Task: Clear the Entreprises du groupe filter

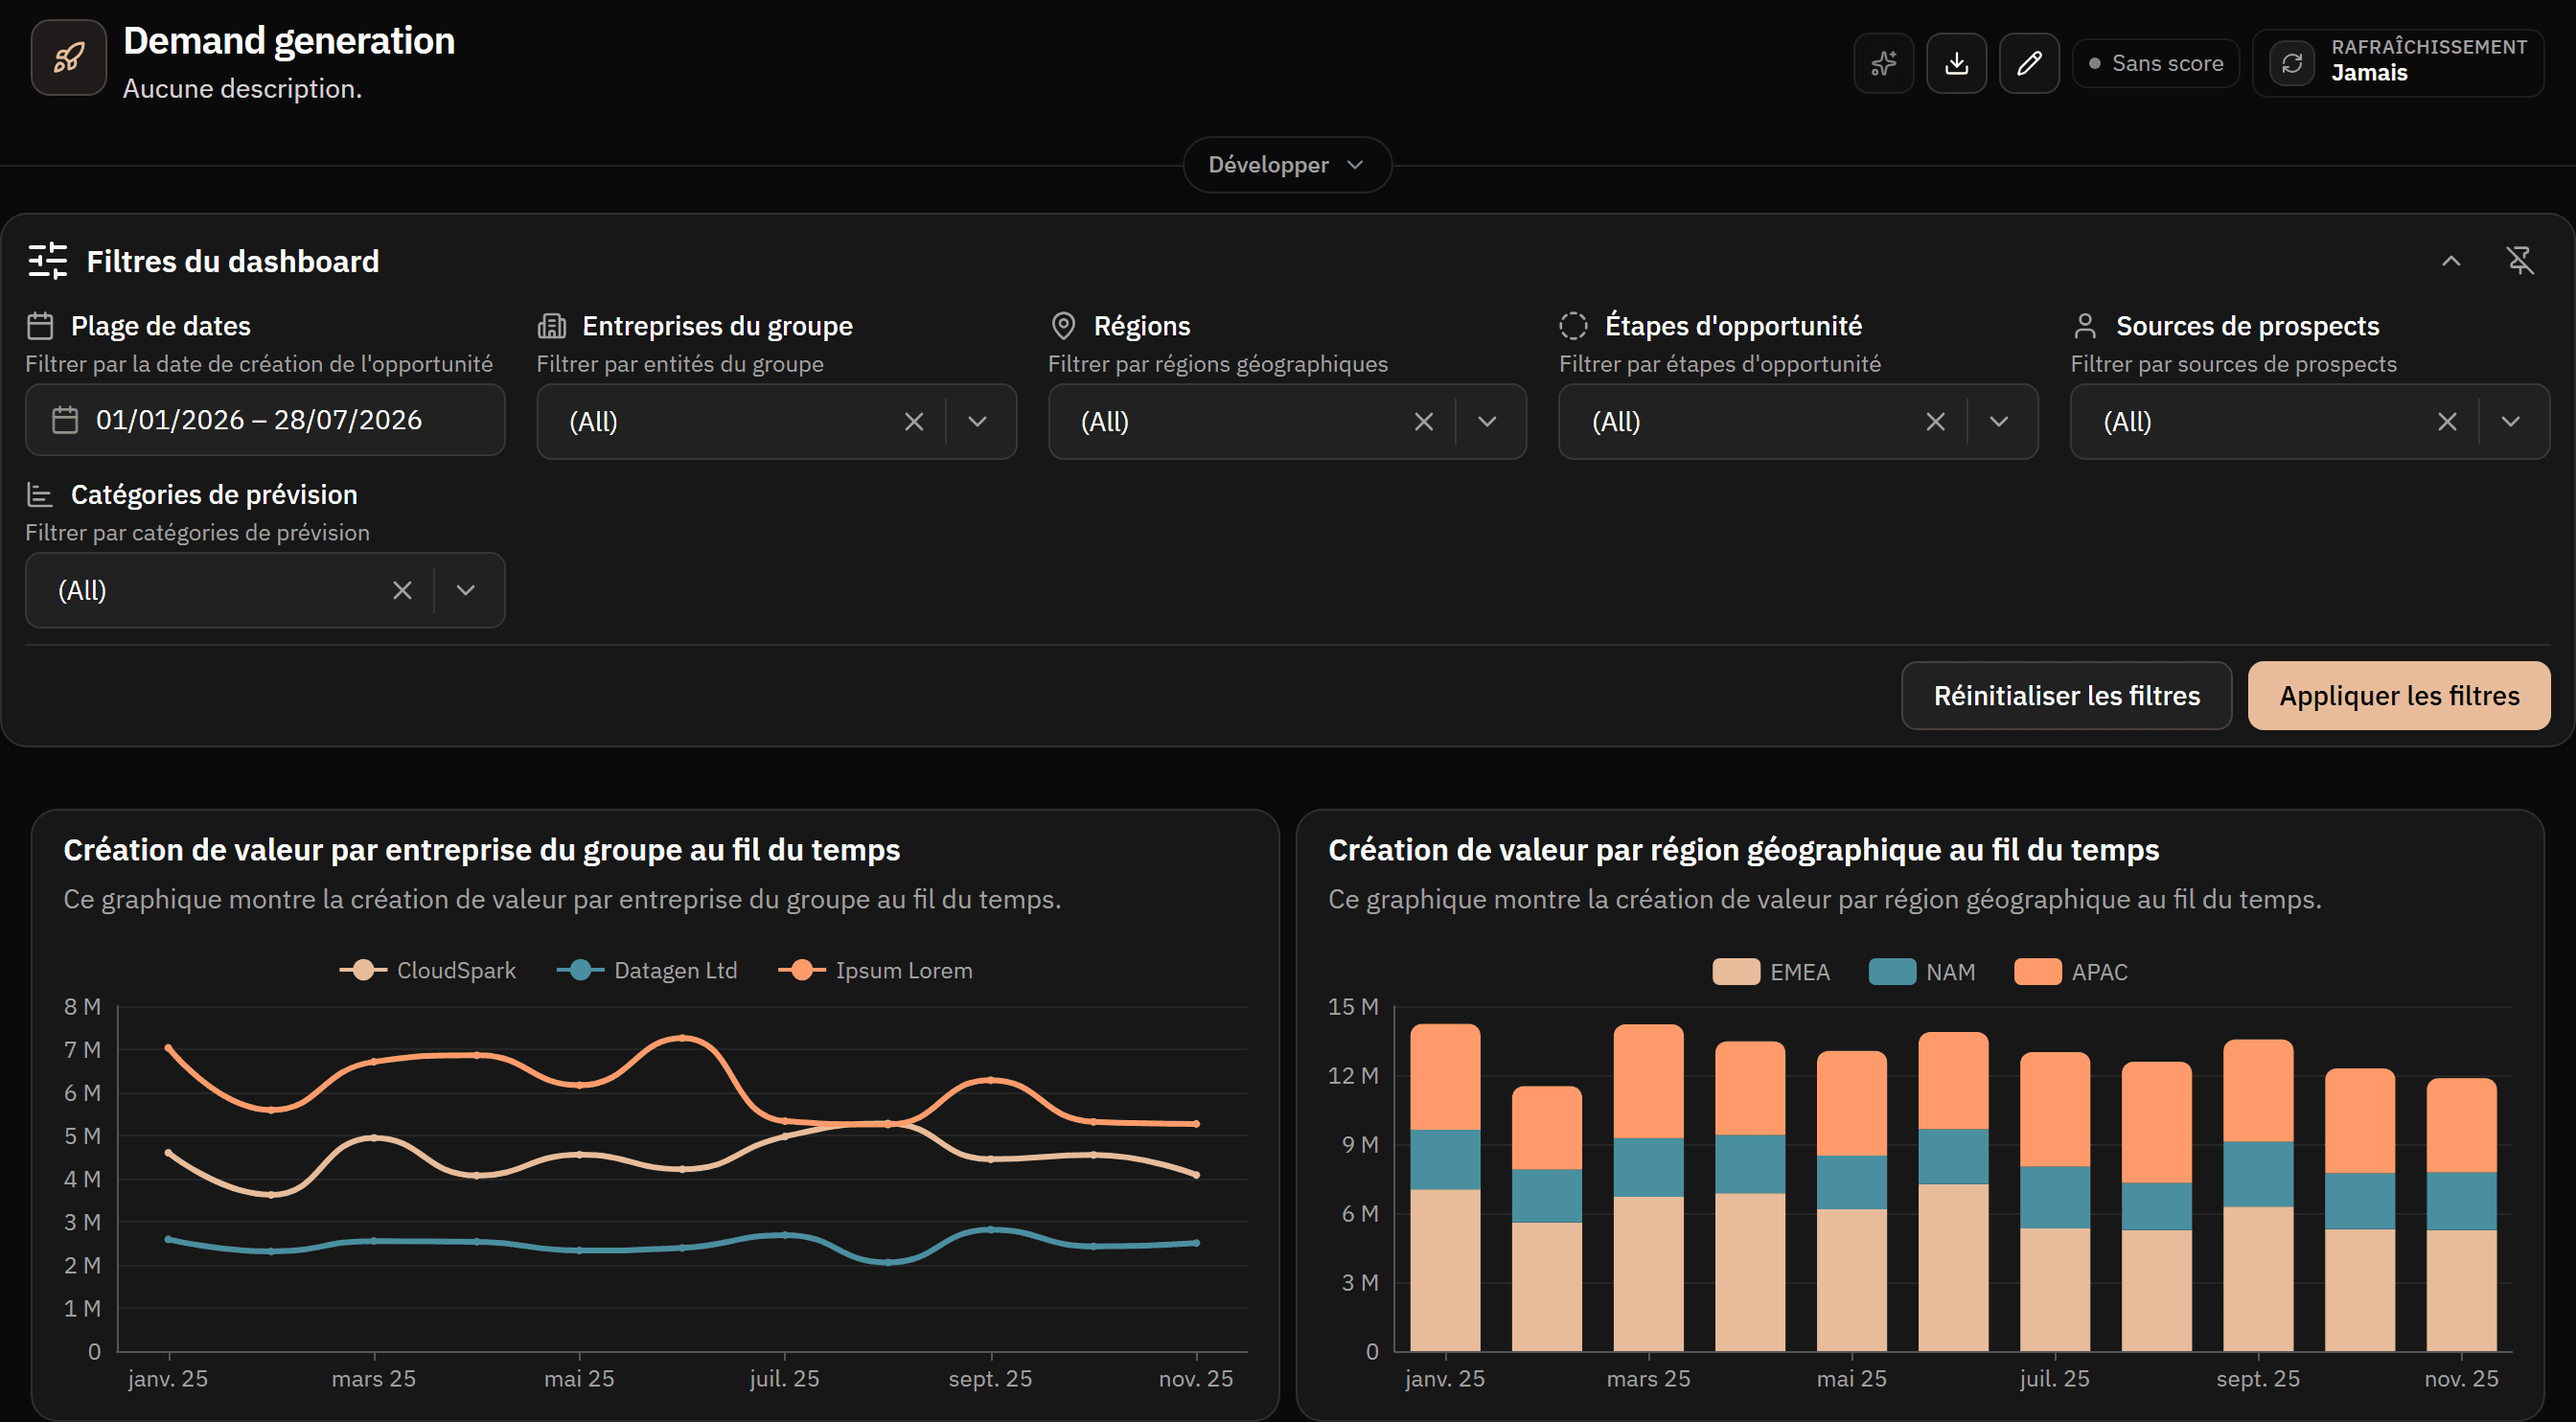Action: pyautogui.click(x=914, y=422)
